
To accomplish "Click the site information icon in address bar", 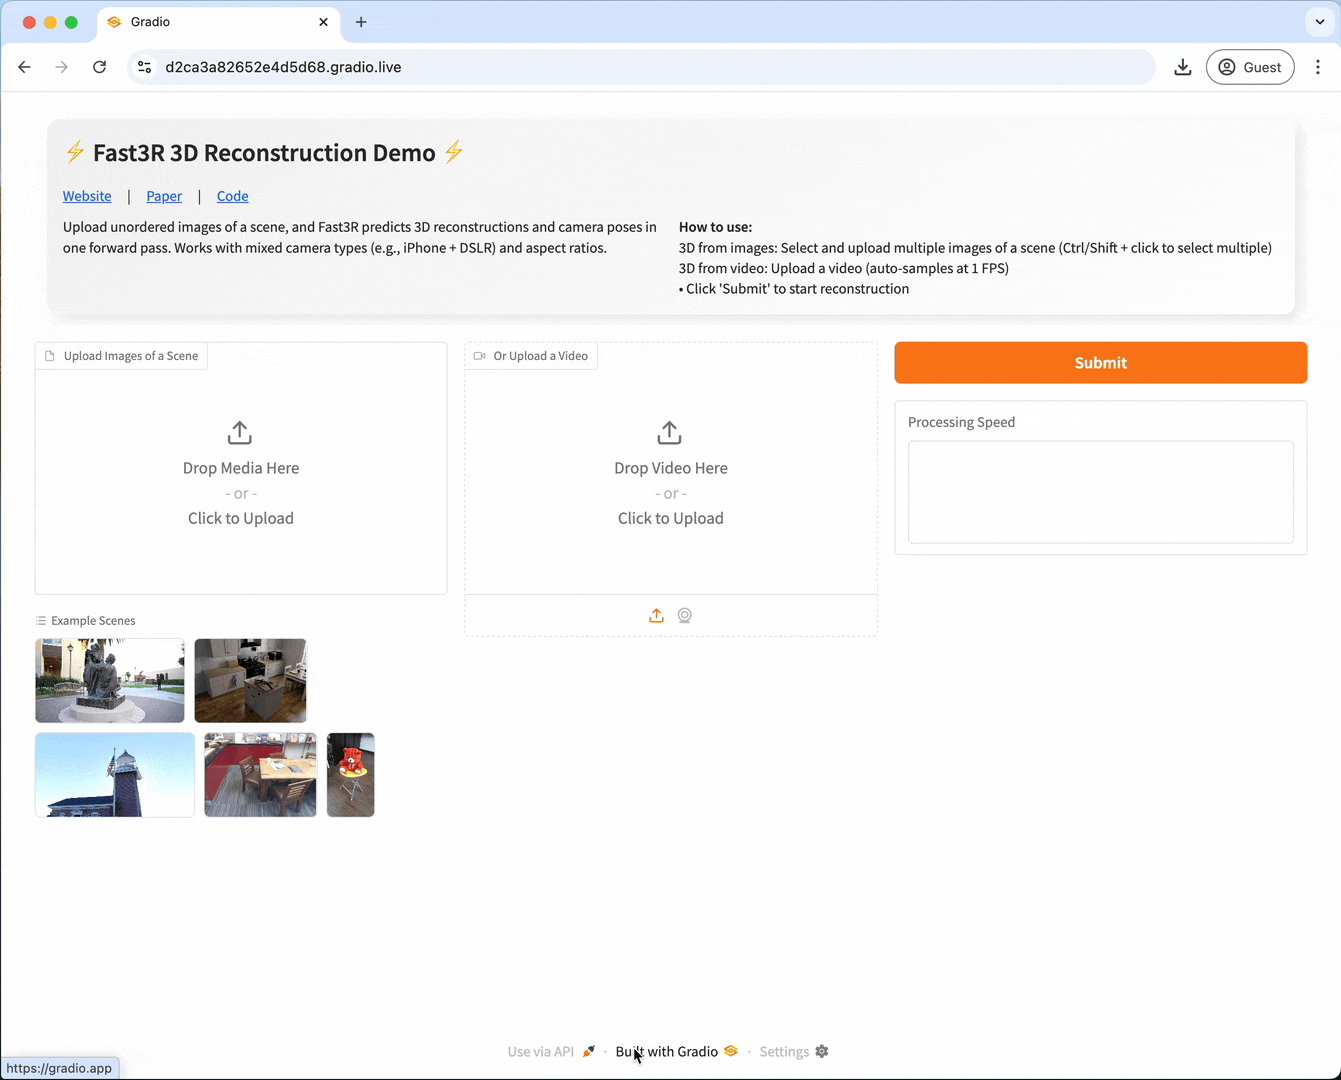I will click(x=145, y=67).
